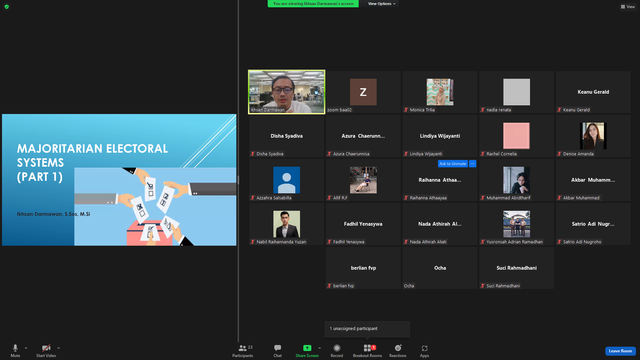Click the Nada Athirah Aliati participant tile
The height and width of the screenshot is (360, 640).
coord(440,224)
